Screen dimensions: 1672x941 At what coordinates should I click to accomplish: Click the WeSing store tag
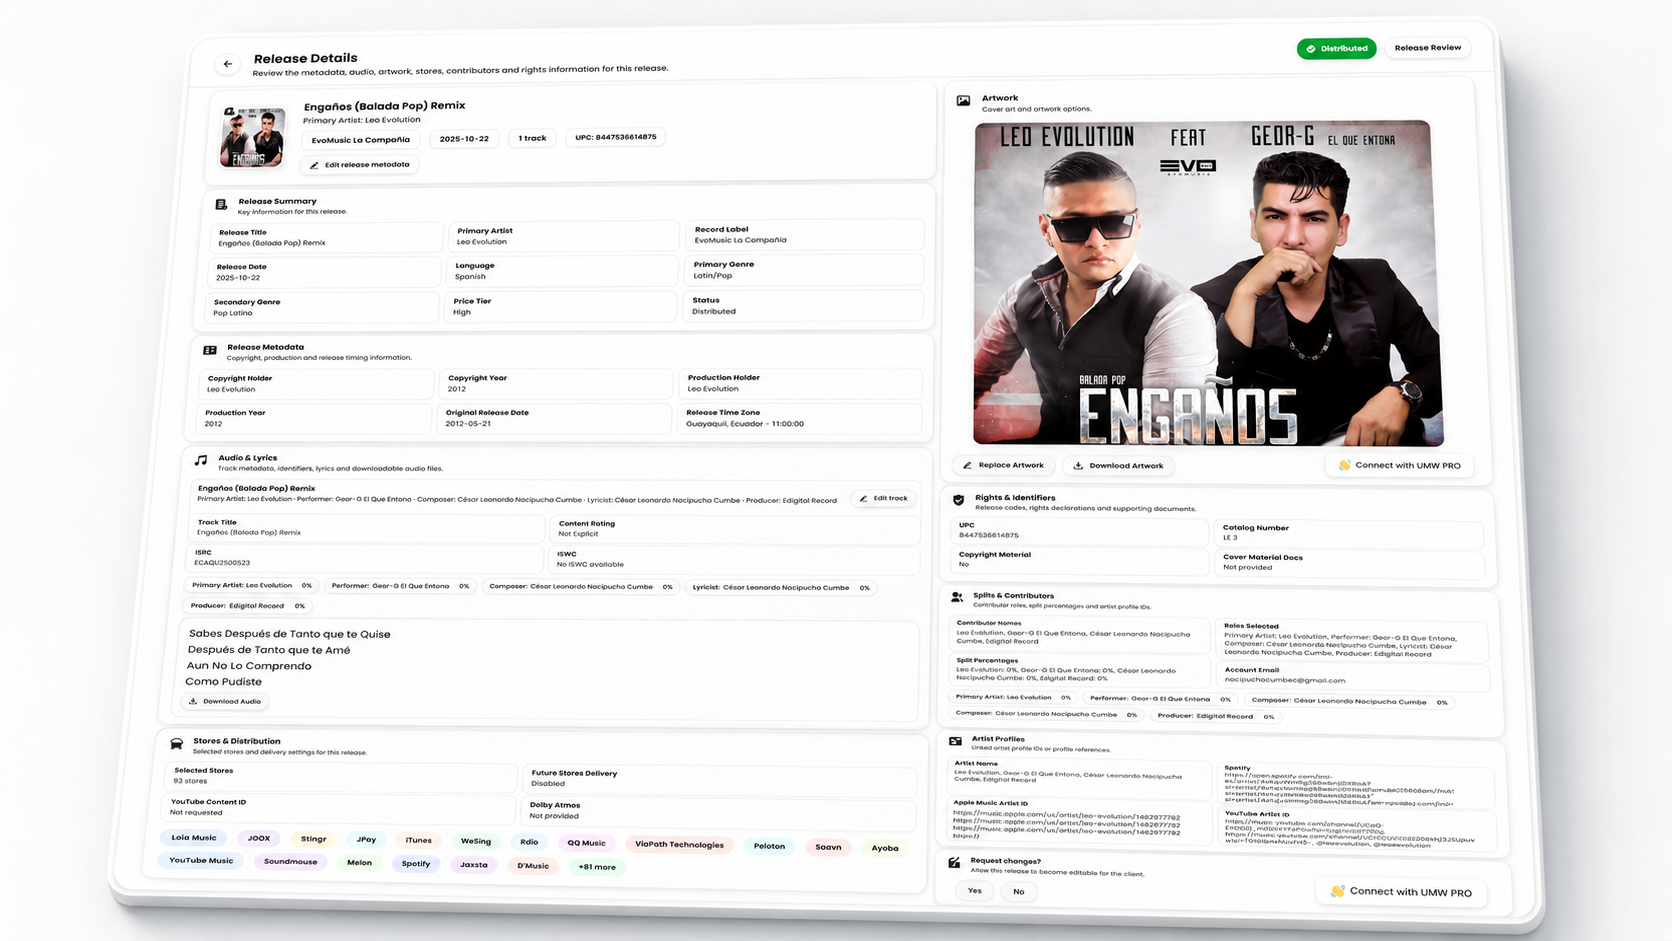pos(475,841)
